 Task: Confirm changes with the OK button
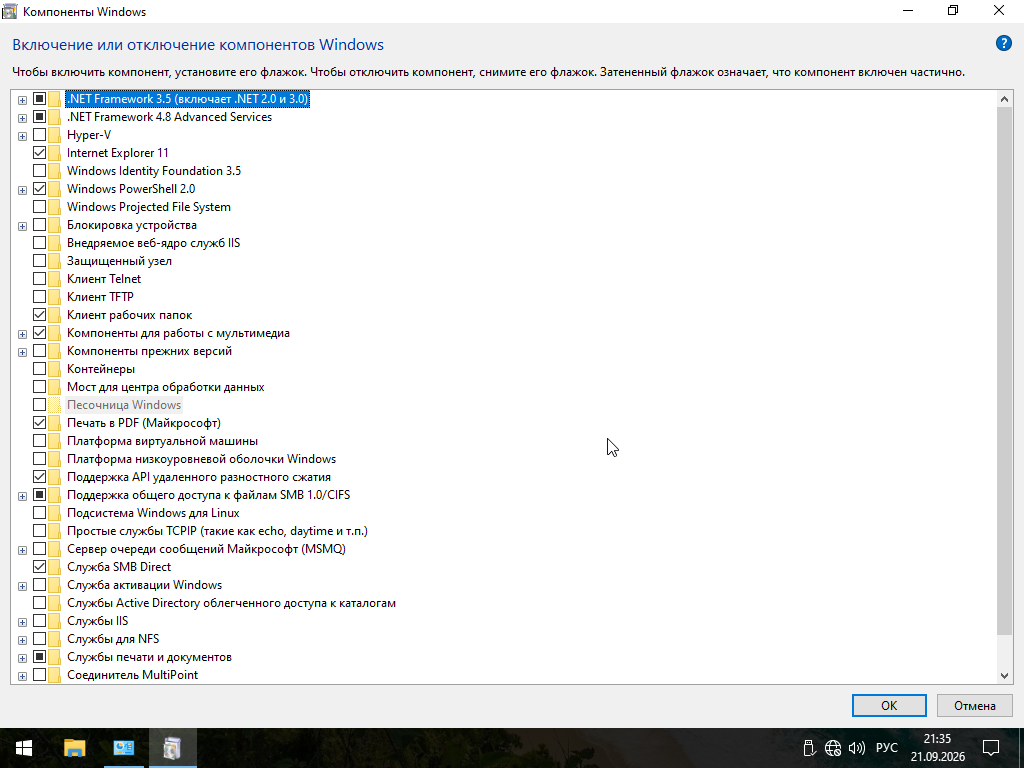pyautogui.click(x=889, y=705)
